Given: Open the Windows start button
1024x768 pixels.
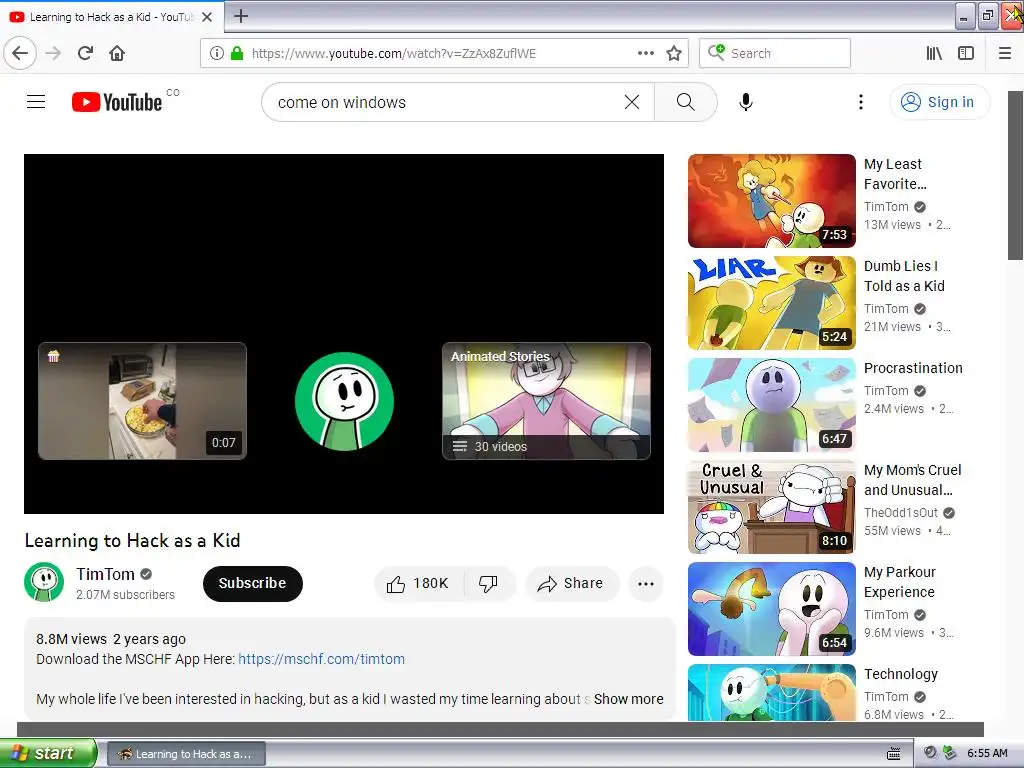Looking at the screenshot, I should (48, 753).
